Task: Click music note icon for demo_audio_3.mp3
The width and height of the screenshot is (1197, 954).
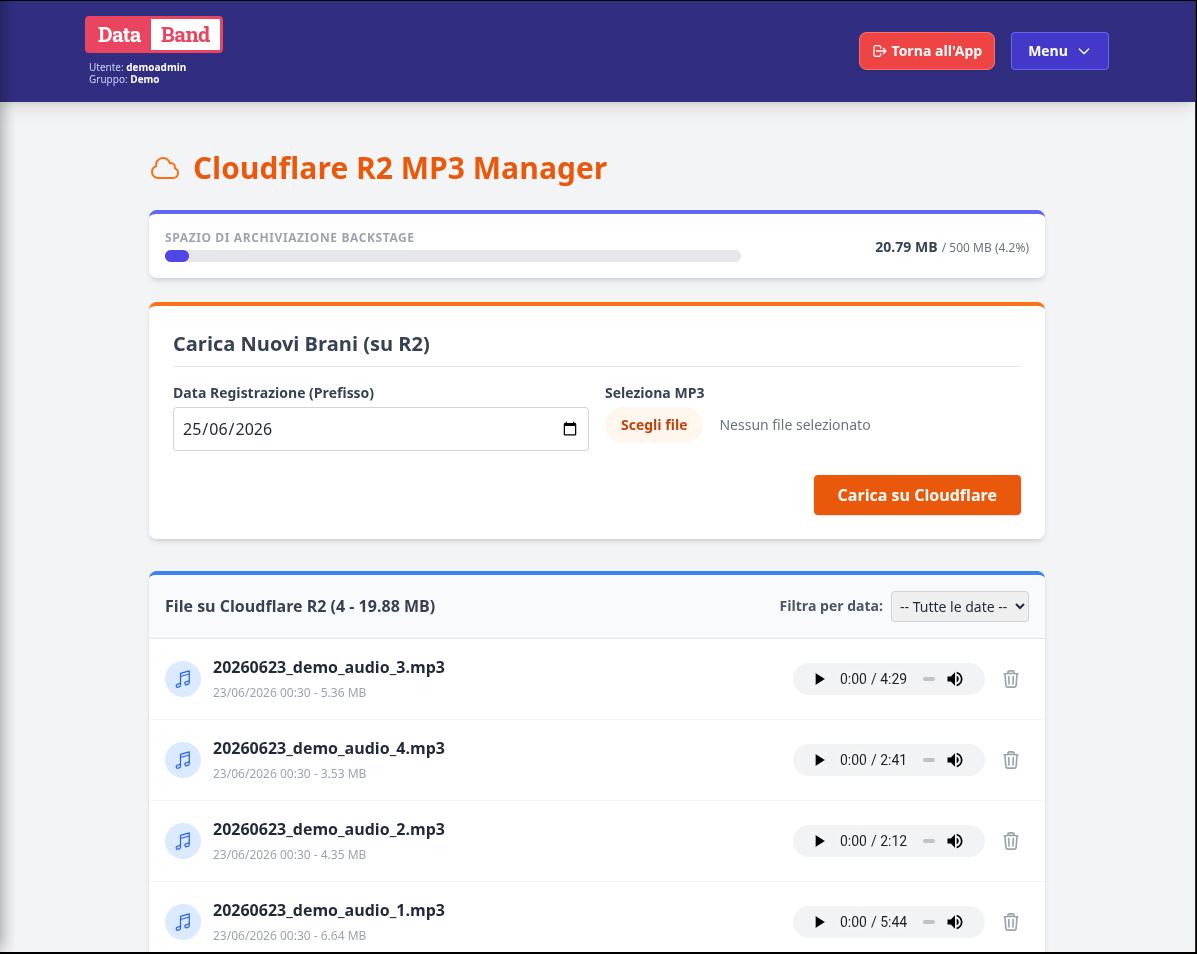Action: tap(183, 679)
